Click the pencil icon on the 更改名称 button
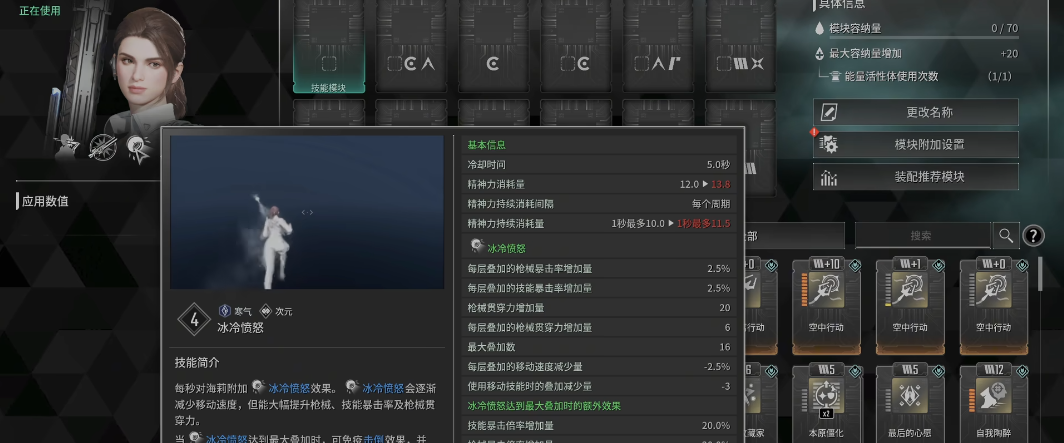This screenshot has height=443, width=1064. pos(829,112)
